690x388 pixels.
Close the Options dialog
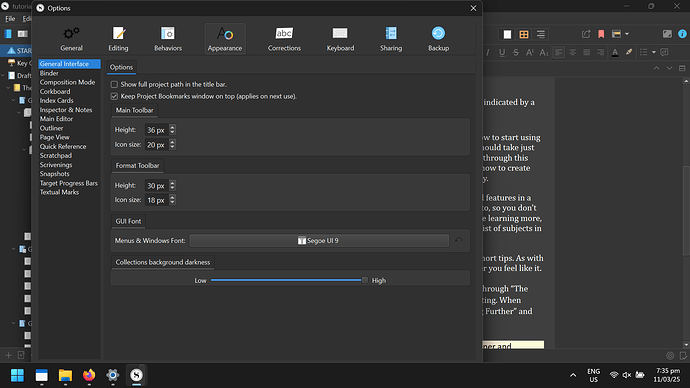click(x=473, y=8)
